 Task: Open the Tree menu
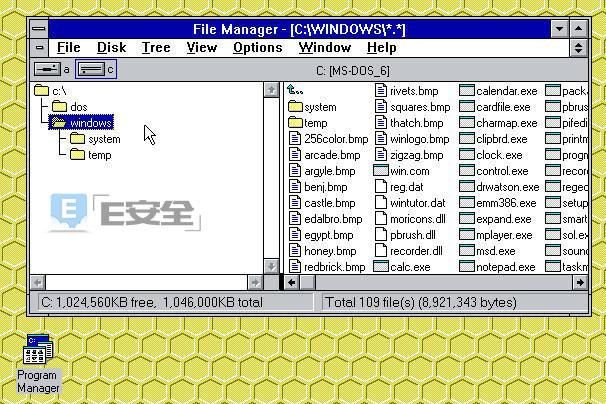coord(156,48)
